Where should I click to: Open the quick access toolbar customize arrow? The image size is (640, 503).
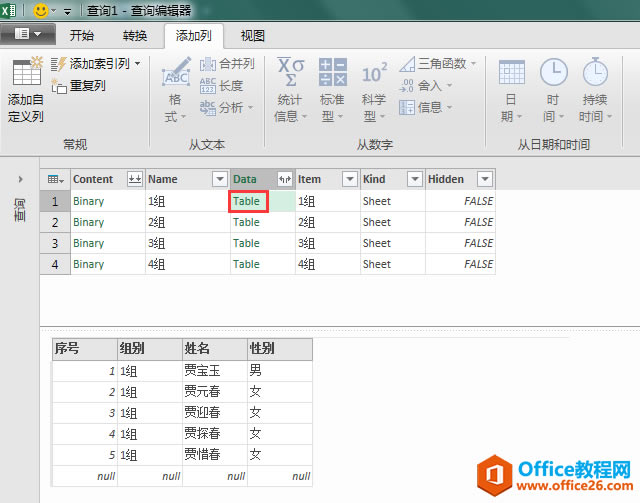click(67, 11)
